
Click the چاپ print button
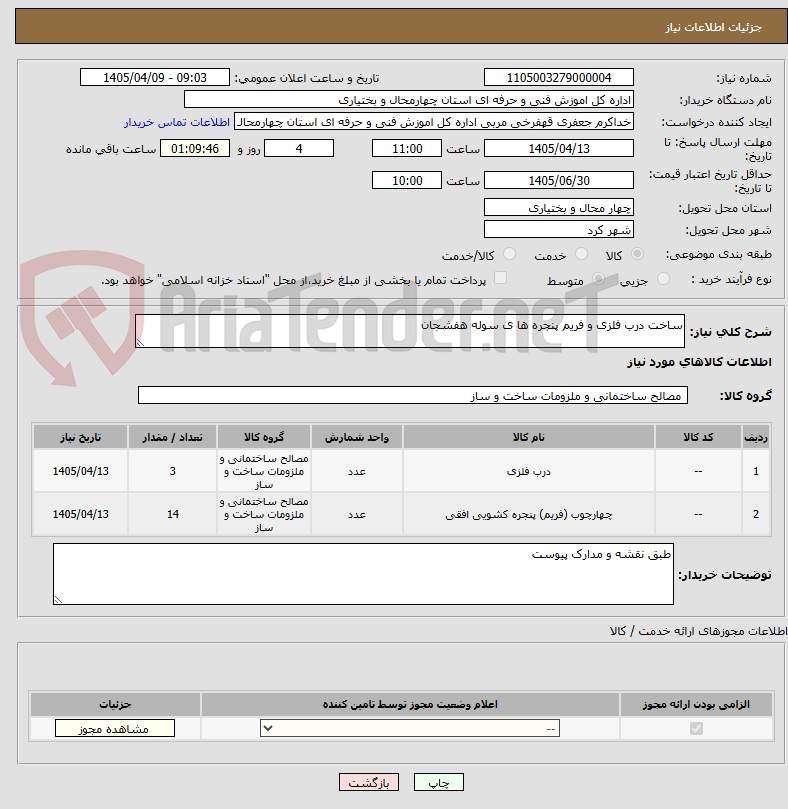tap(439, 782)
